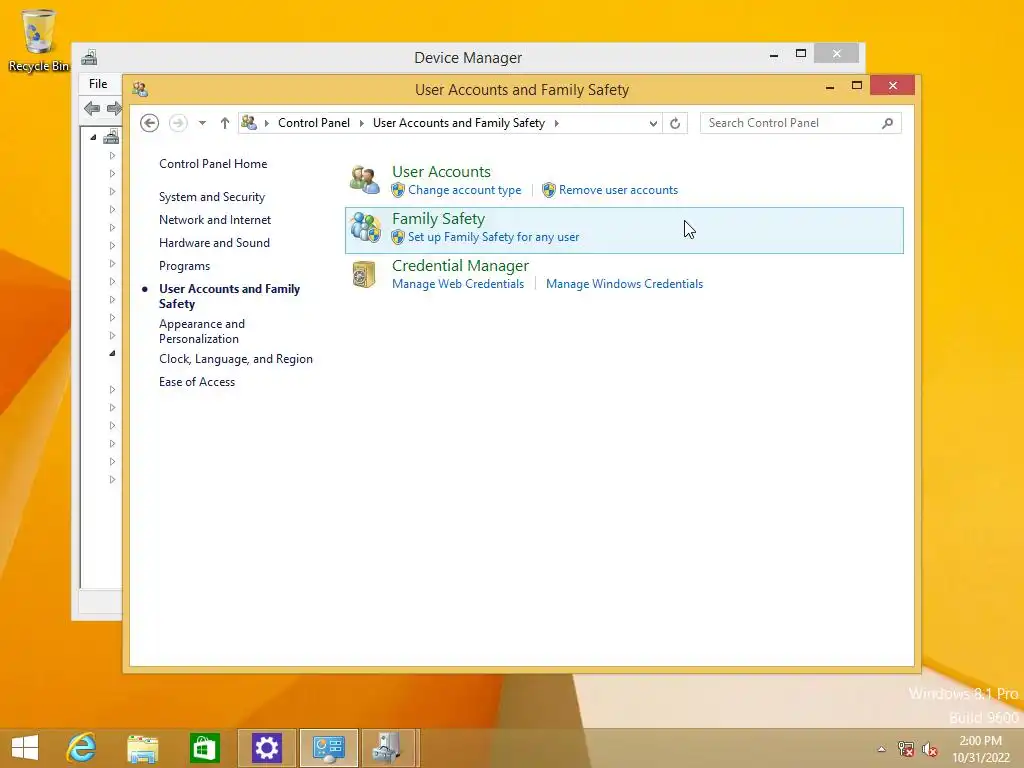Click the network status tray icon
The image size is (1024, 768).
point(906,749)
